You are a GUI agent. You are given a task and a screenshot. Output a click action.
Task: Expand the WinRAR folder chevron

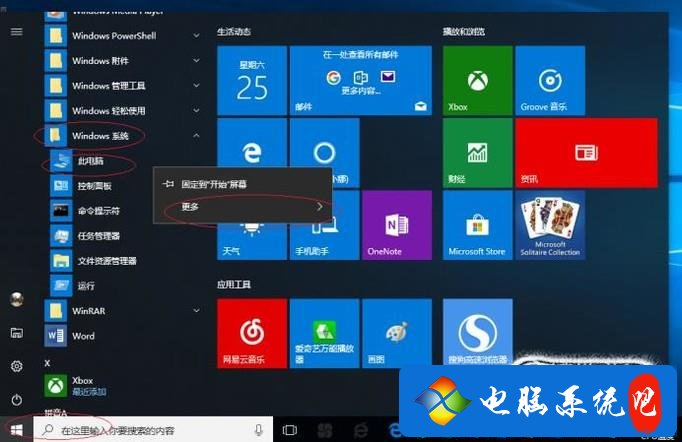tap(196, 311)
